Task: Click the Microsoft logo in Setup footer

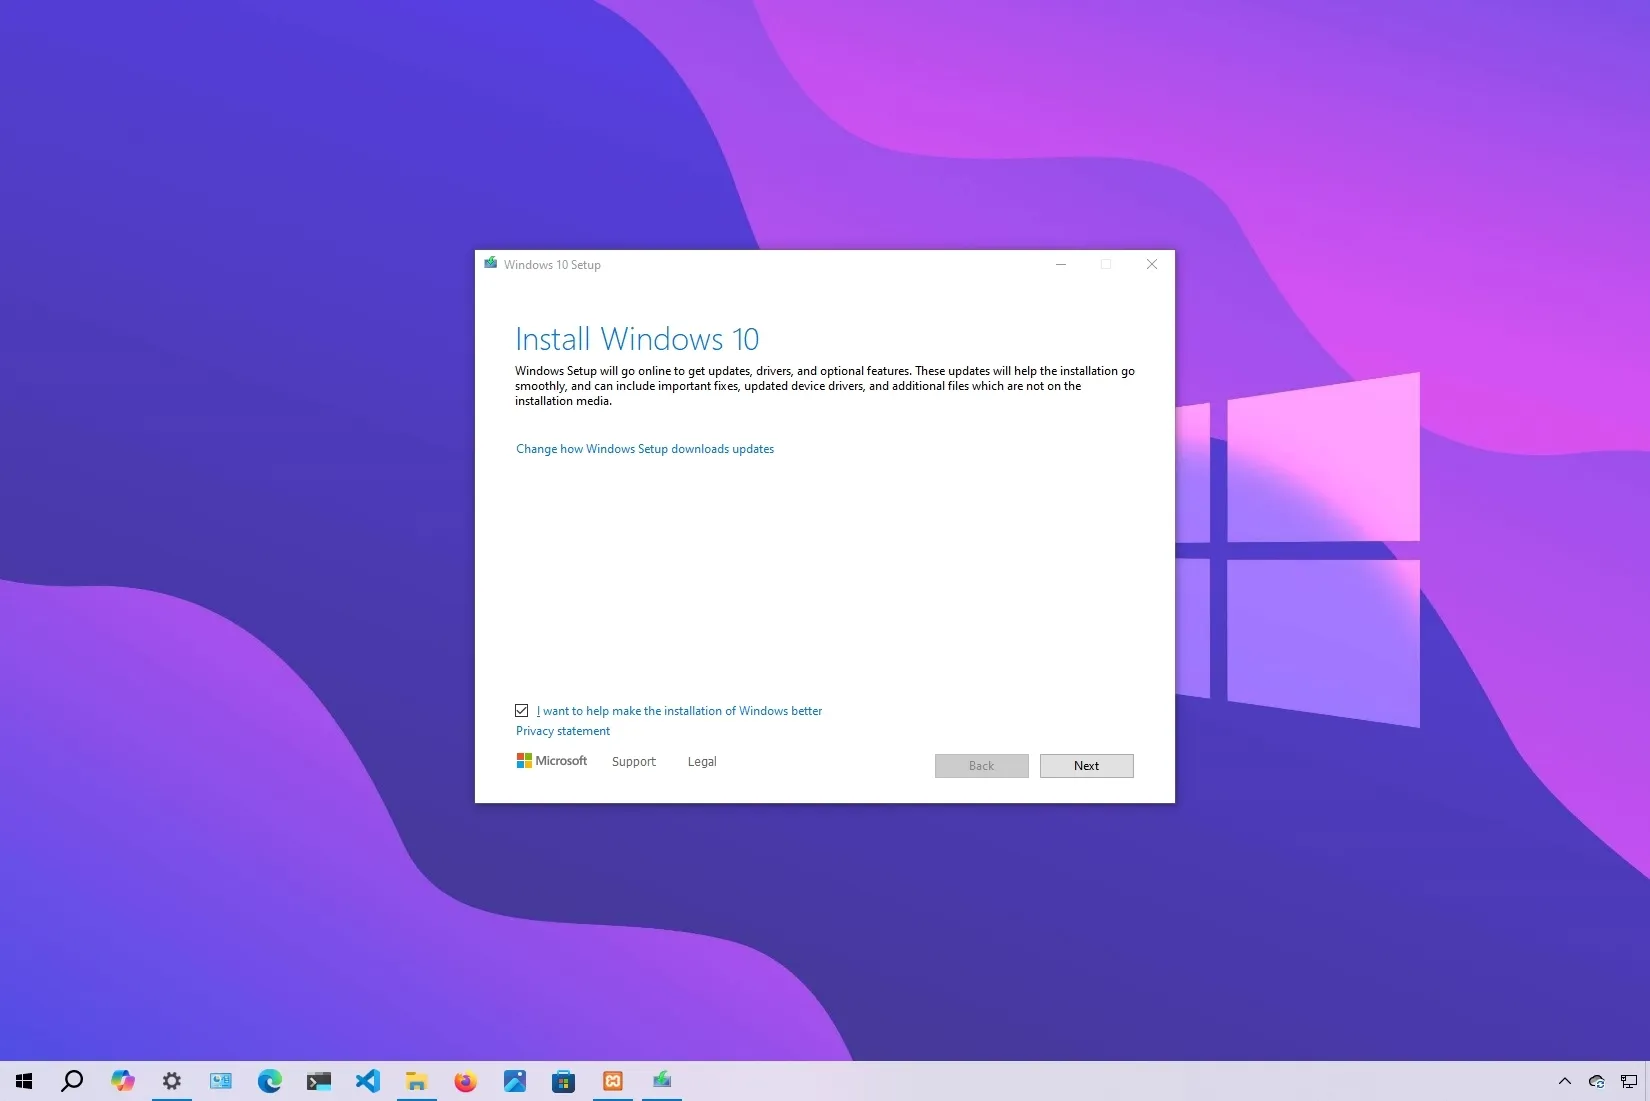Action: coord(552,761)
